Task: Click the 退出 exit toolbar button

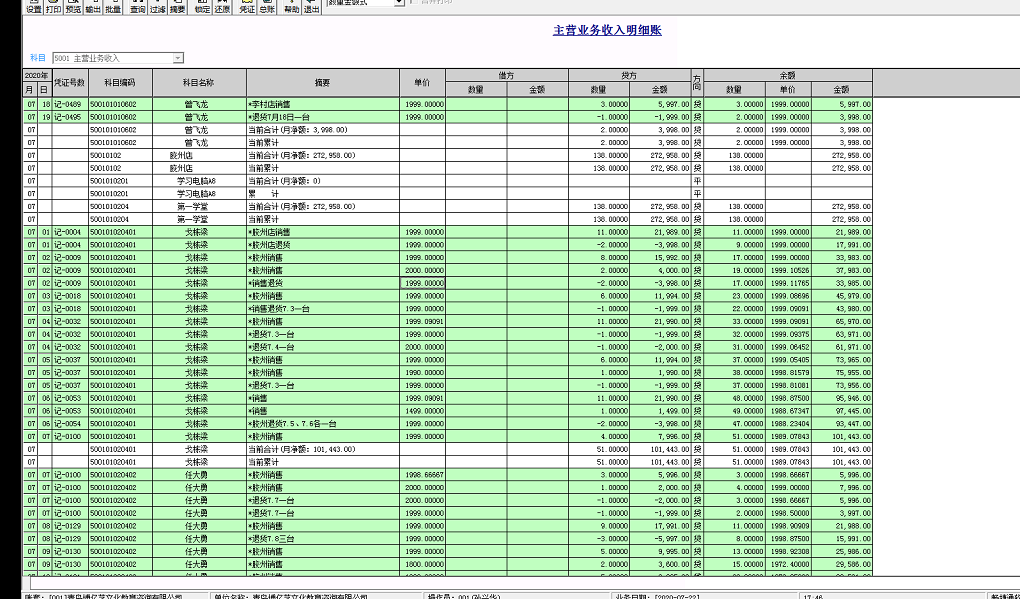Action: 312,8
